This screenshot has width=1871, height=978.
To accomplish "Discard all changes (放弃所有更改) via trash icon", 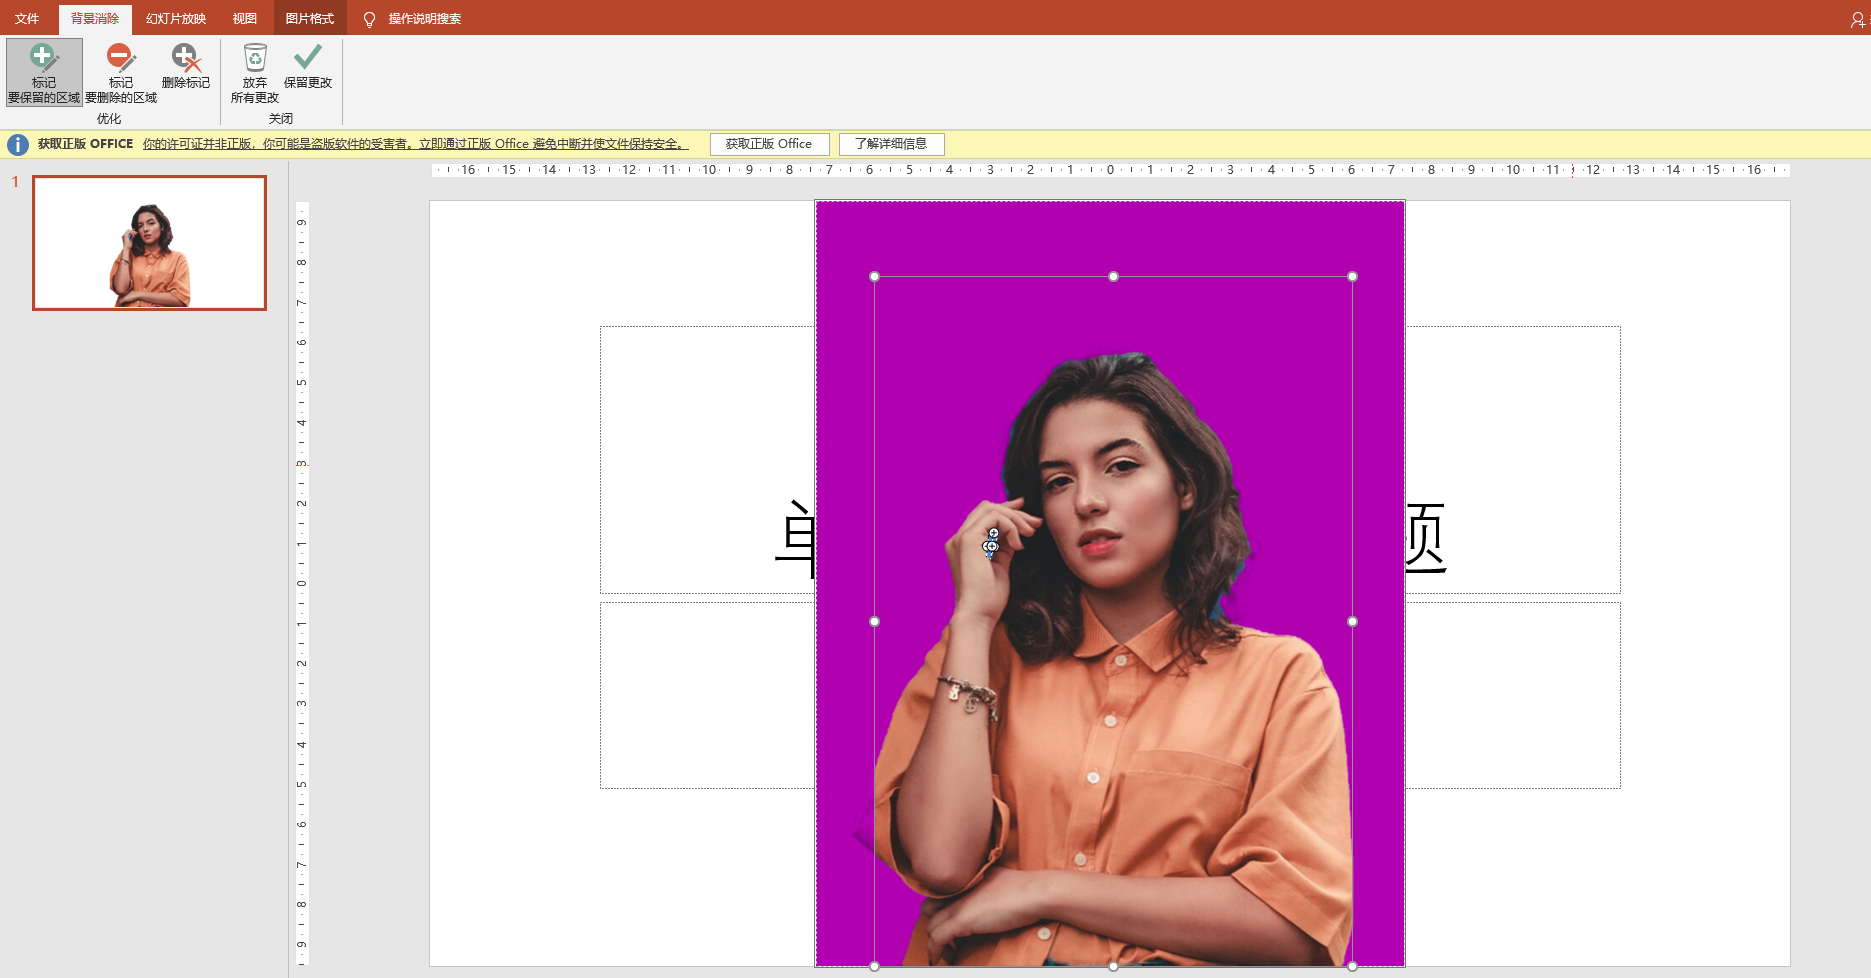I will [x=255, y=72].
